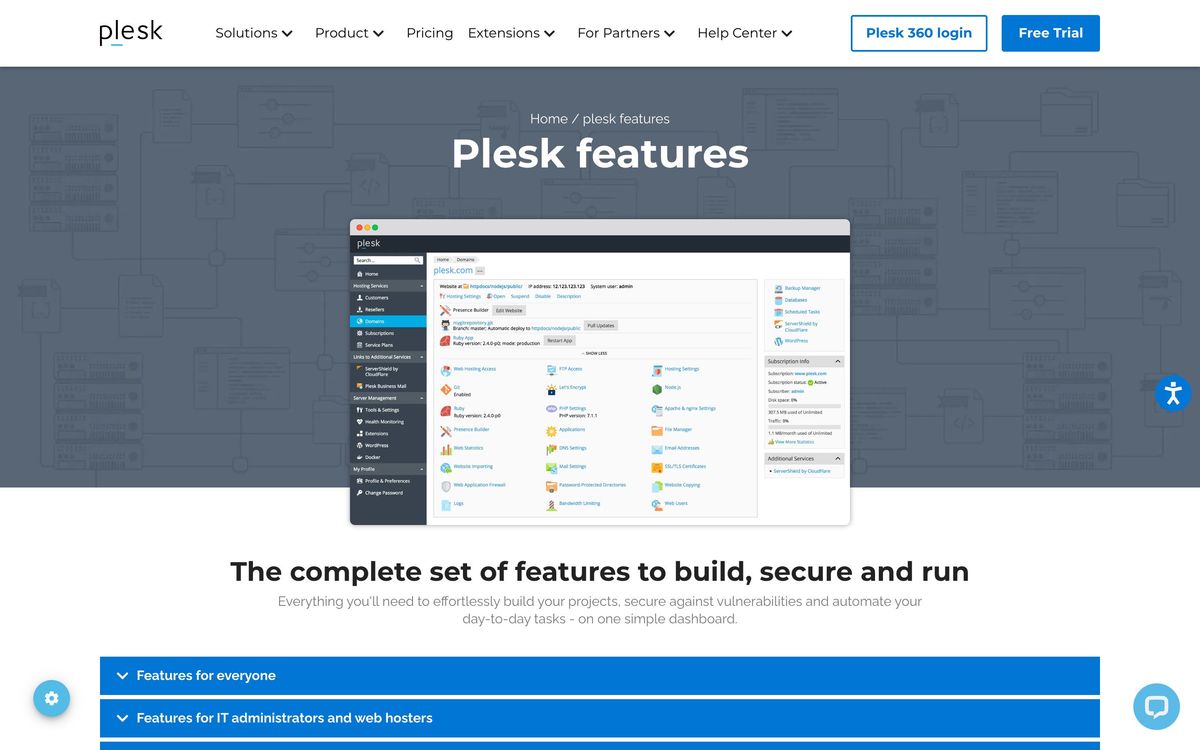Click the Node.js icon in dashboard

[657, 389]
